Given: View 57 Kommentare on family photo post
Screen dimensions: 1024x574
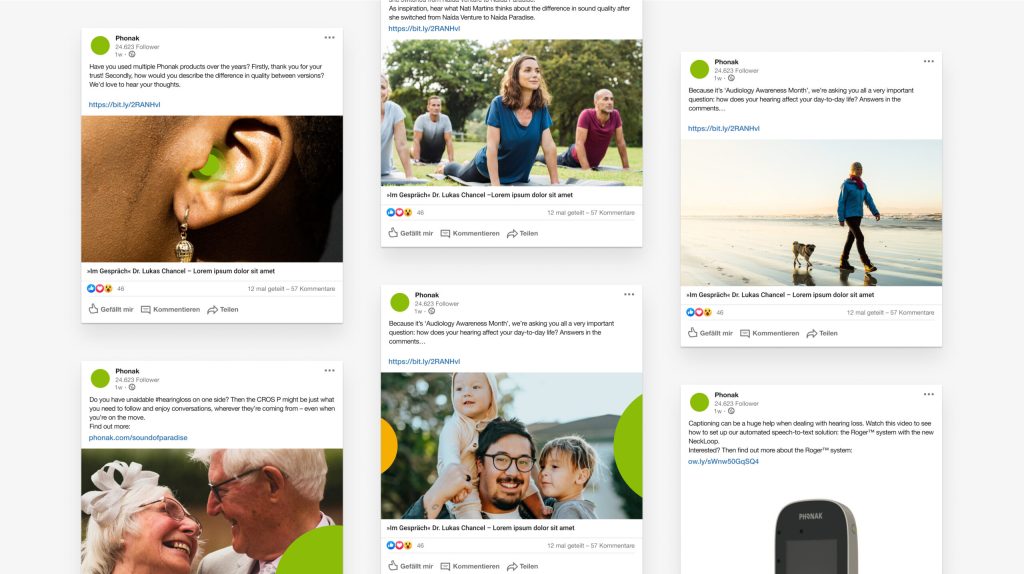Looking at the screenshot, I should (x=613, y=546).
